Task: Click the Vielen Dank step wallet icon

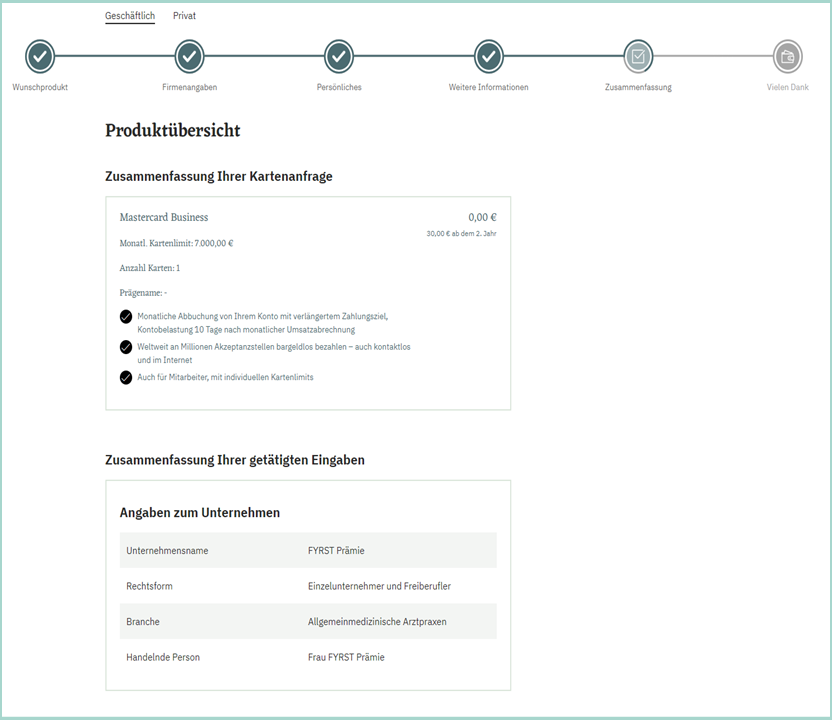Action: coord(787,57)
